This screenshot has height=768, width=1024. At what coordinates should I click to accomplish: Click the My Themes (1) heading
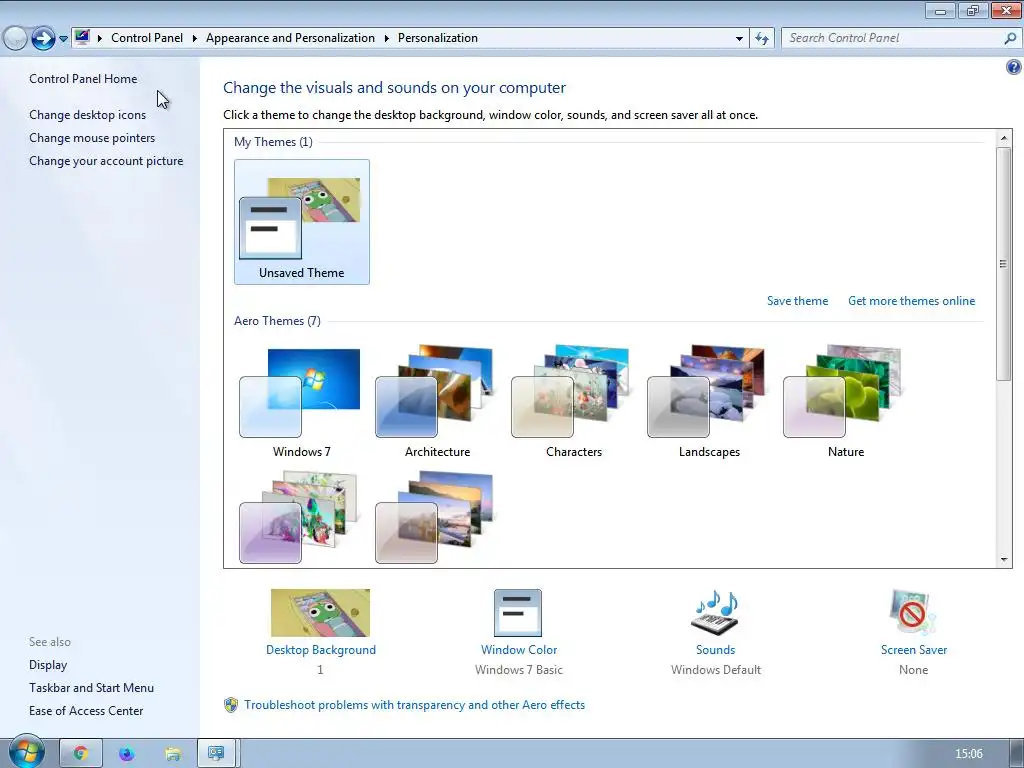click(x=273, y=142)
